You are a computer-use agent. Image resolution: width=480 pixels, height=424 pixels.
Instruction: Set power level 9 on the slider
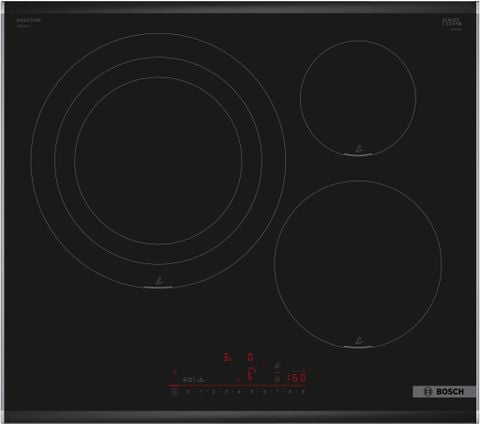tap(303, 392)
